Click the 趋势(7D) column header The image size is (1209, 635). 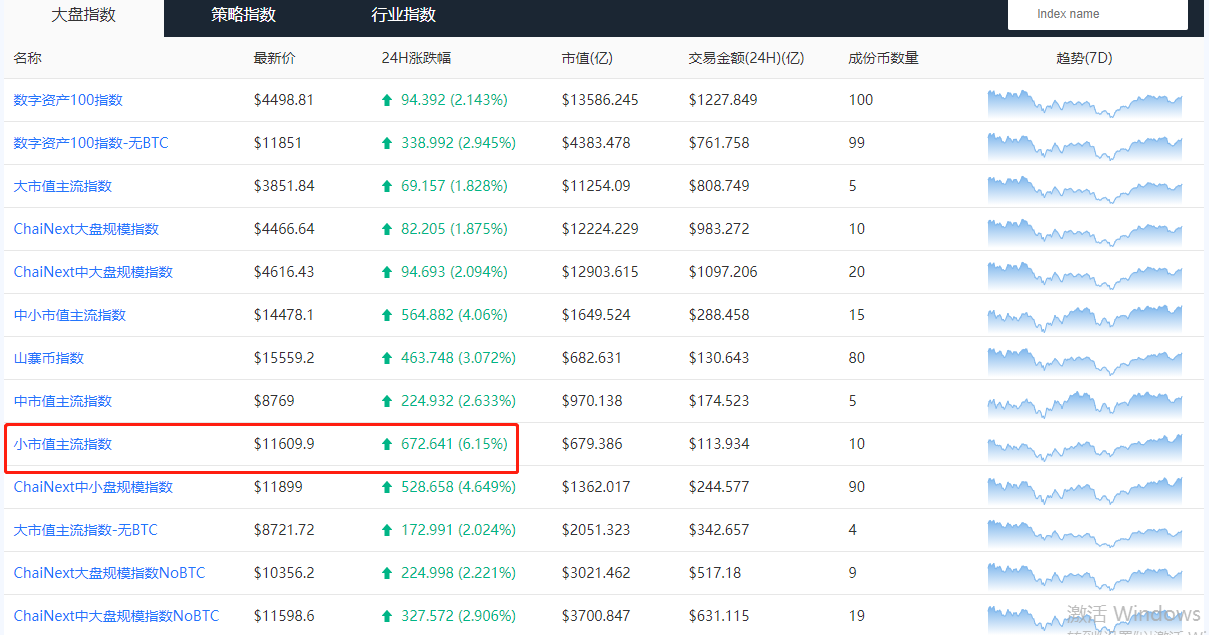[1084, 58]
